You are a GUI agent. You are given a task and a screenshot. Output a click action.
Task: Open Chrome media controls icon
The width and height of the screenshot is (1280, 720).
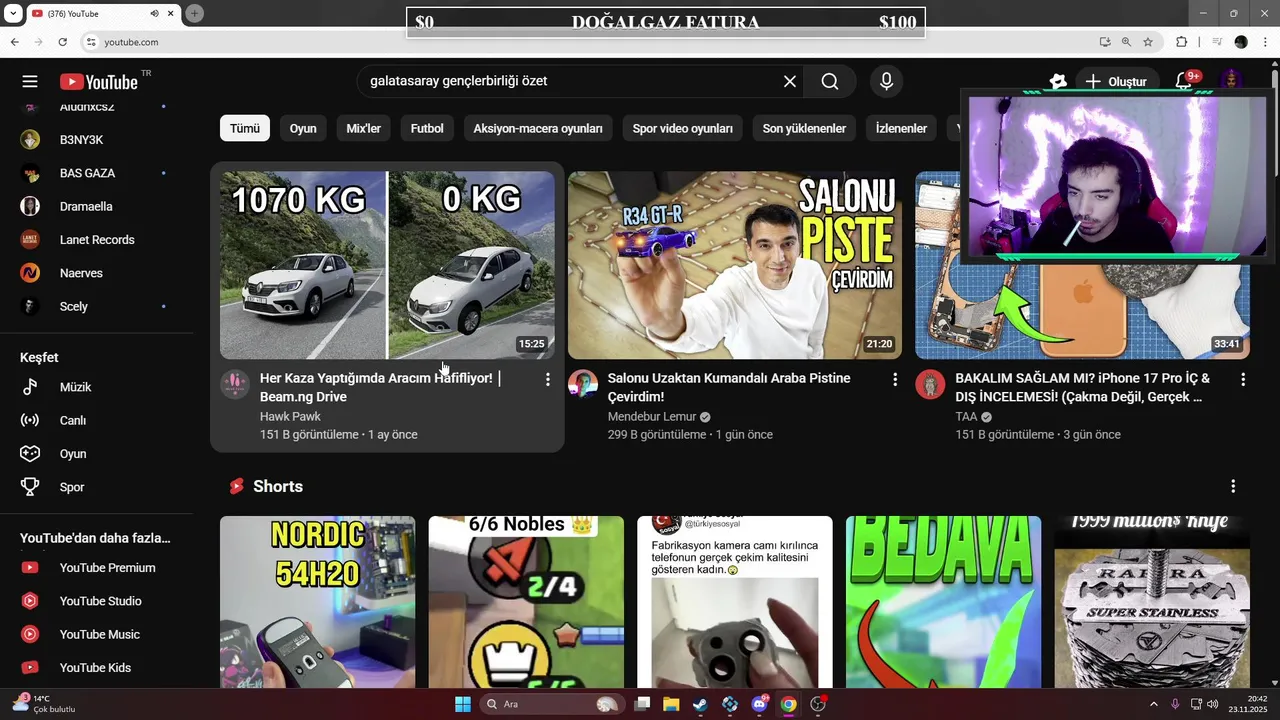tap(1217, 42)
